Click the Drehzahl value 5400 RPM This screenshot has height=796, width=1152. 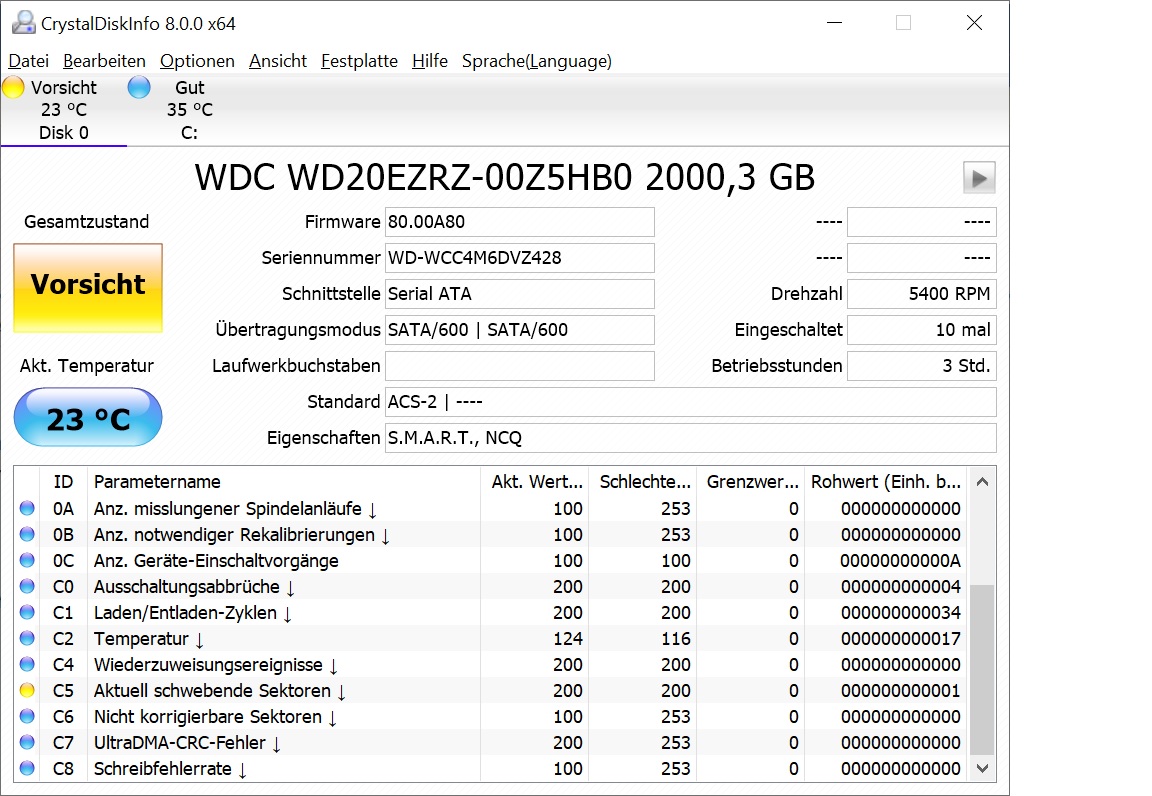(x=922, y=294)
